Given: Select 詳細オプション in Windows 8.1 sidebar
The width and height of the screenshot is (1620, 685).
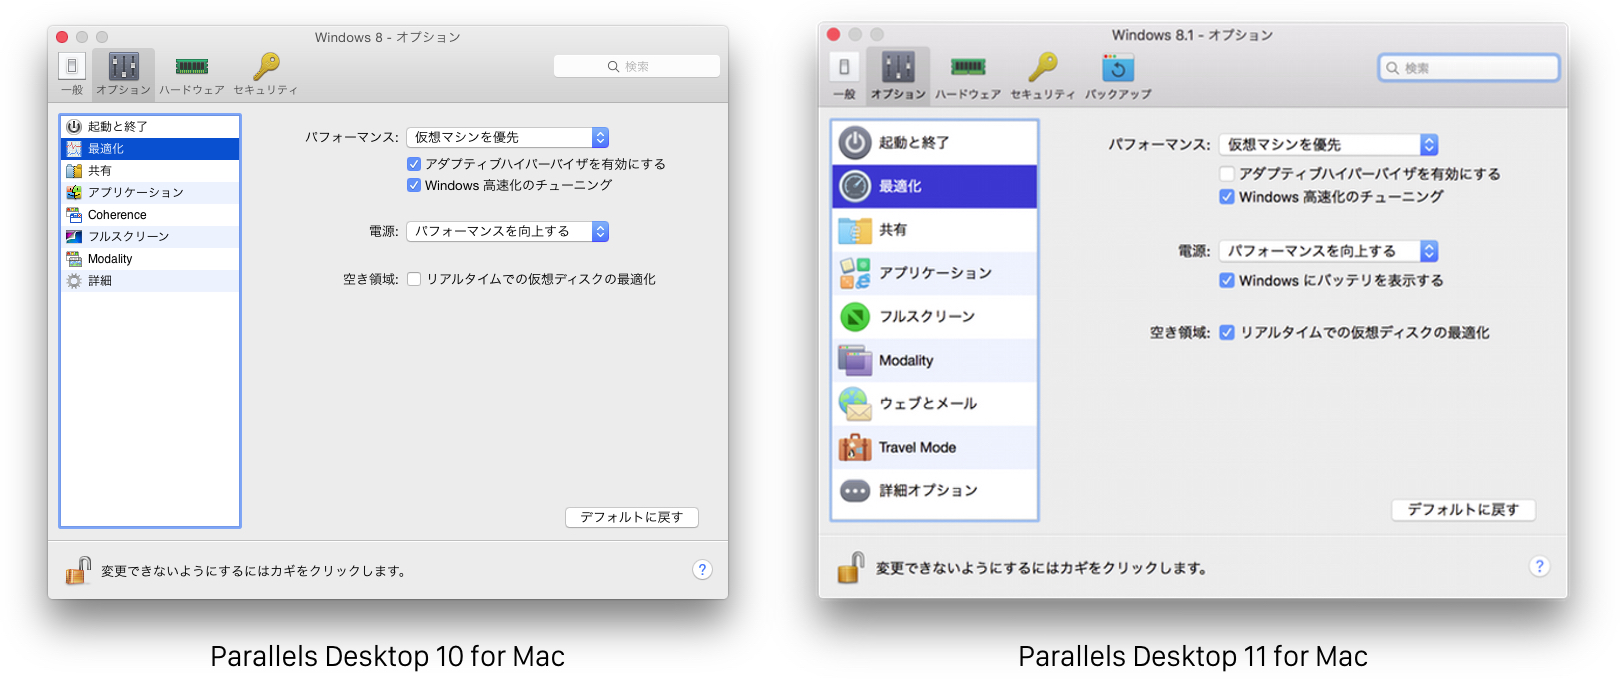Looking at the screenshot, I should (x=934, y=491).
